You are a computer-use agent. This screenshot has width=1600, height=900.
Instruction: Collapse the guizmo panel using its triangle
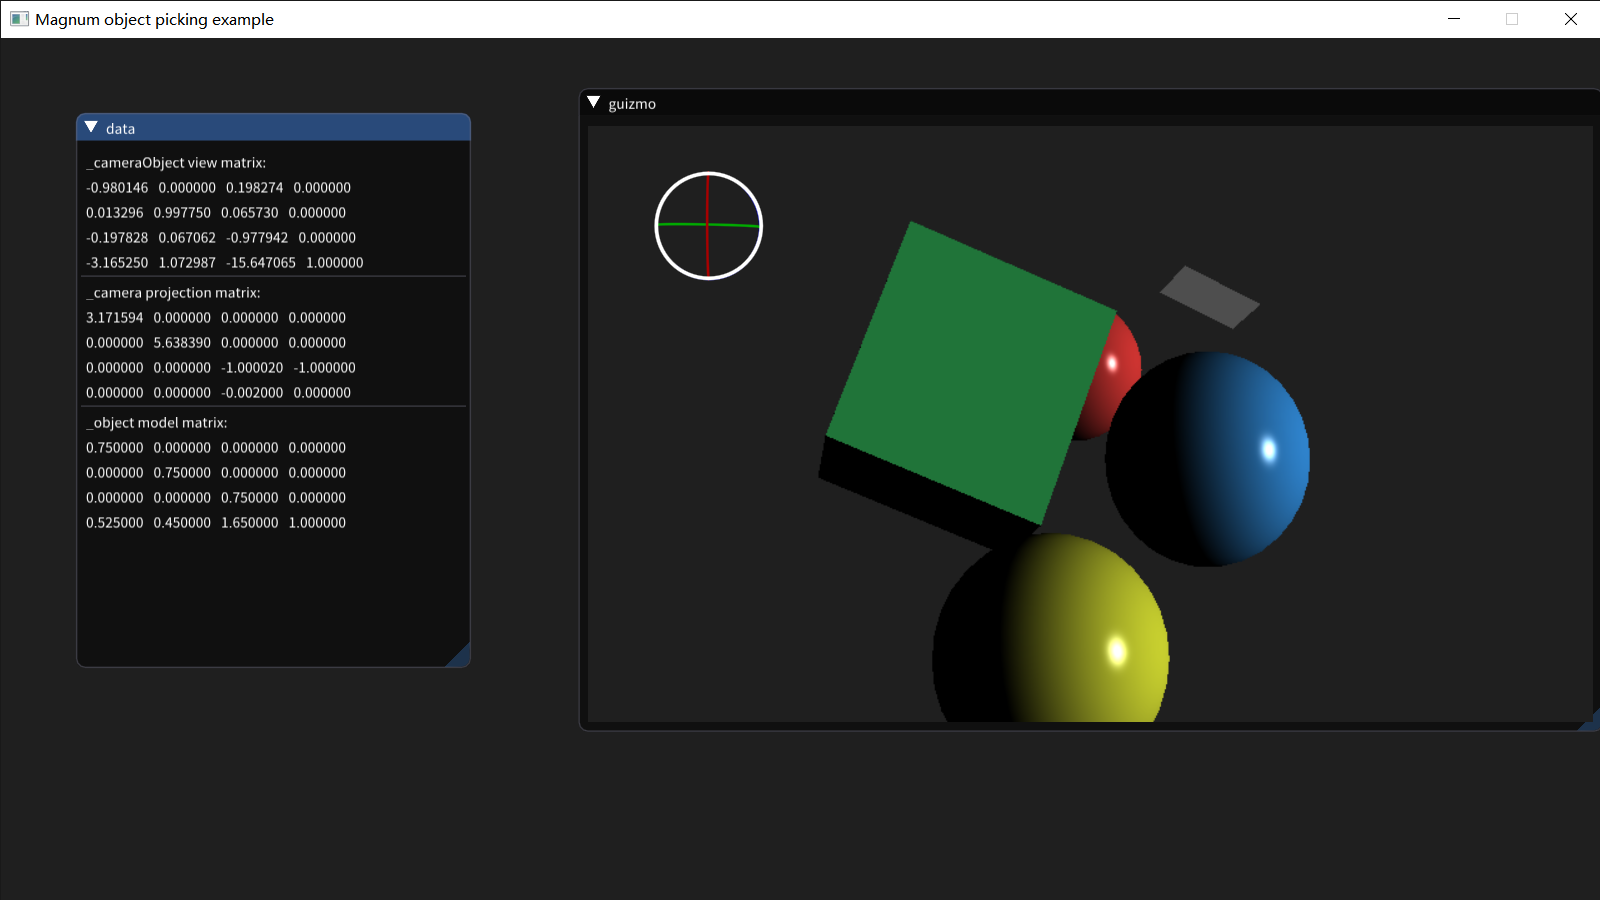click(594, 103)
